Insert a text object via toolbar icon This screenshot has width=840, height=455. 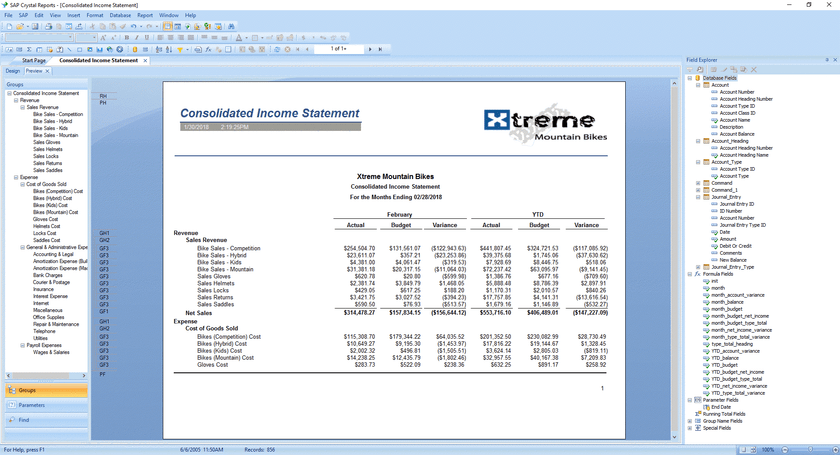9,49
